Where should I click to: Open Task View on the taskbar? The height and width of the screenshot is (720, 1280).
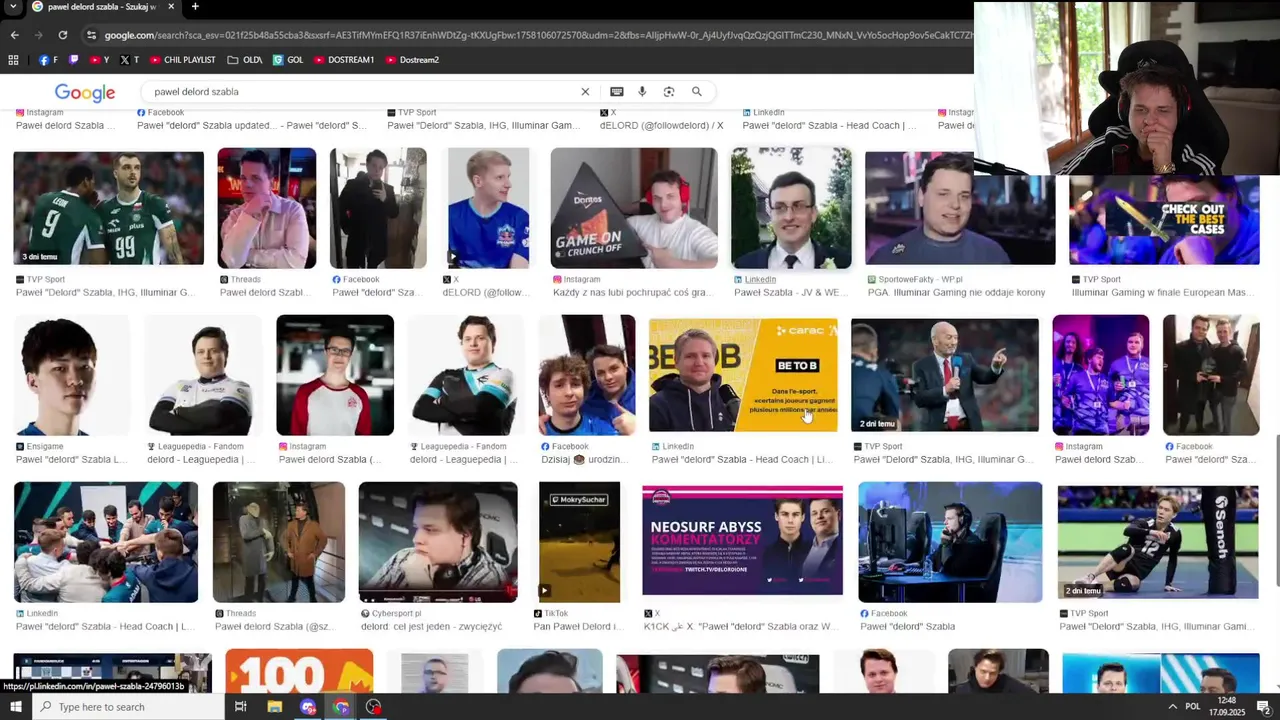tap(240, 707)
